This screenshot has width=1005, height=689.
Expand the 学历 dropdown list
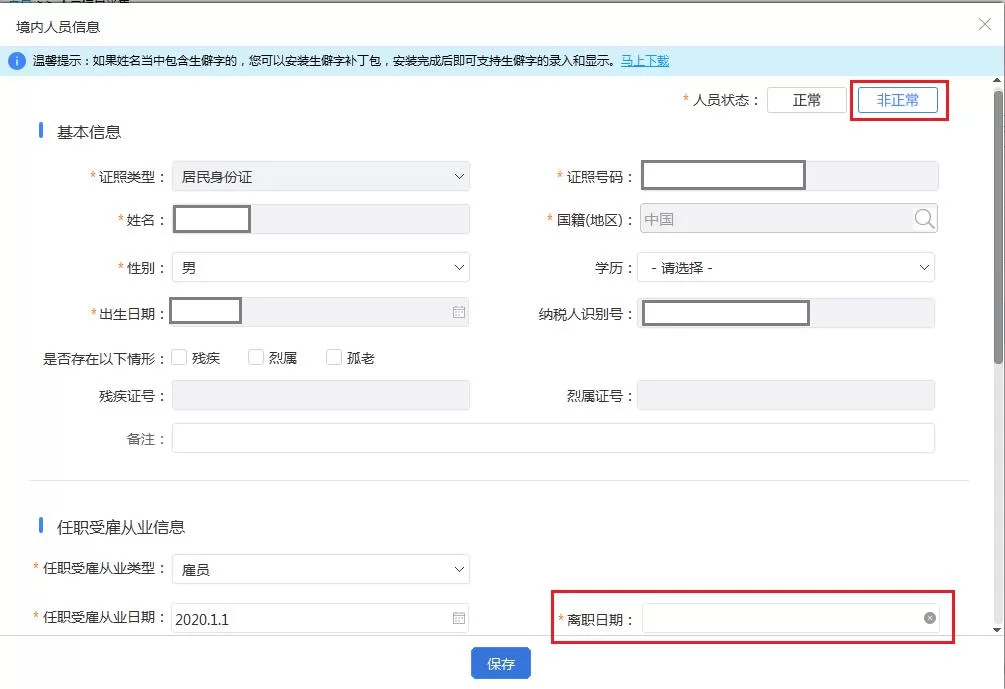(x=786, y=268)
